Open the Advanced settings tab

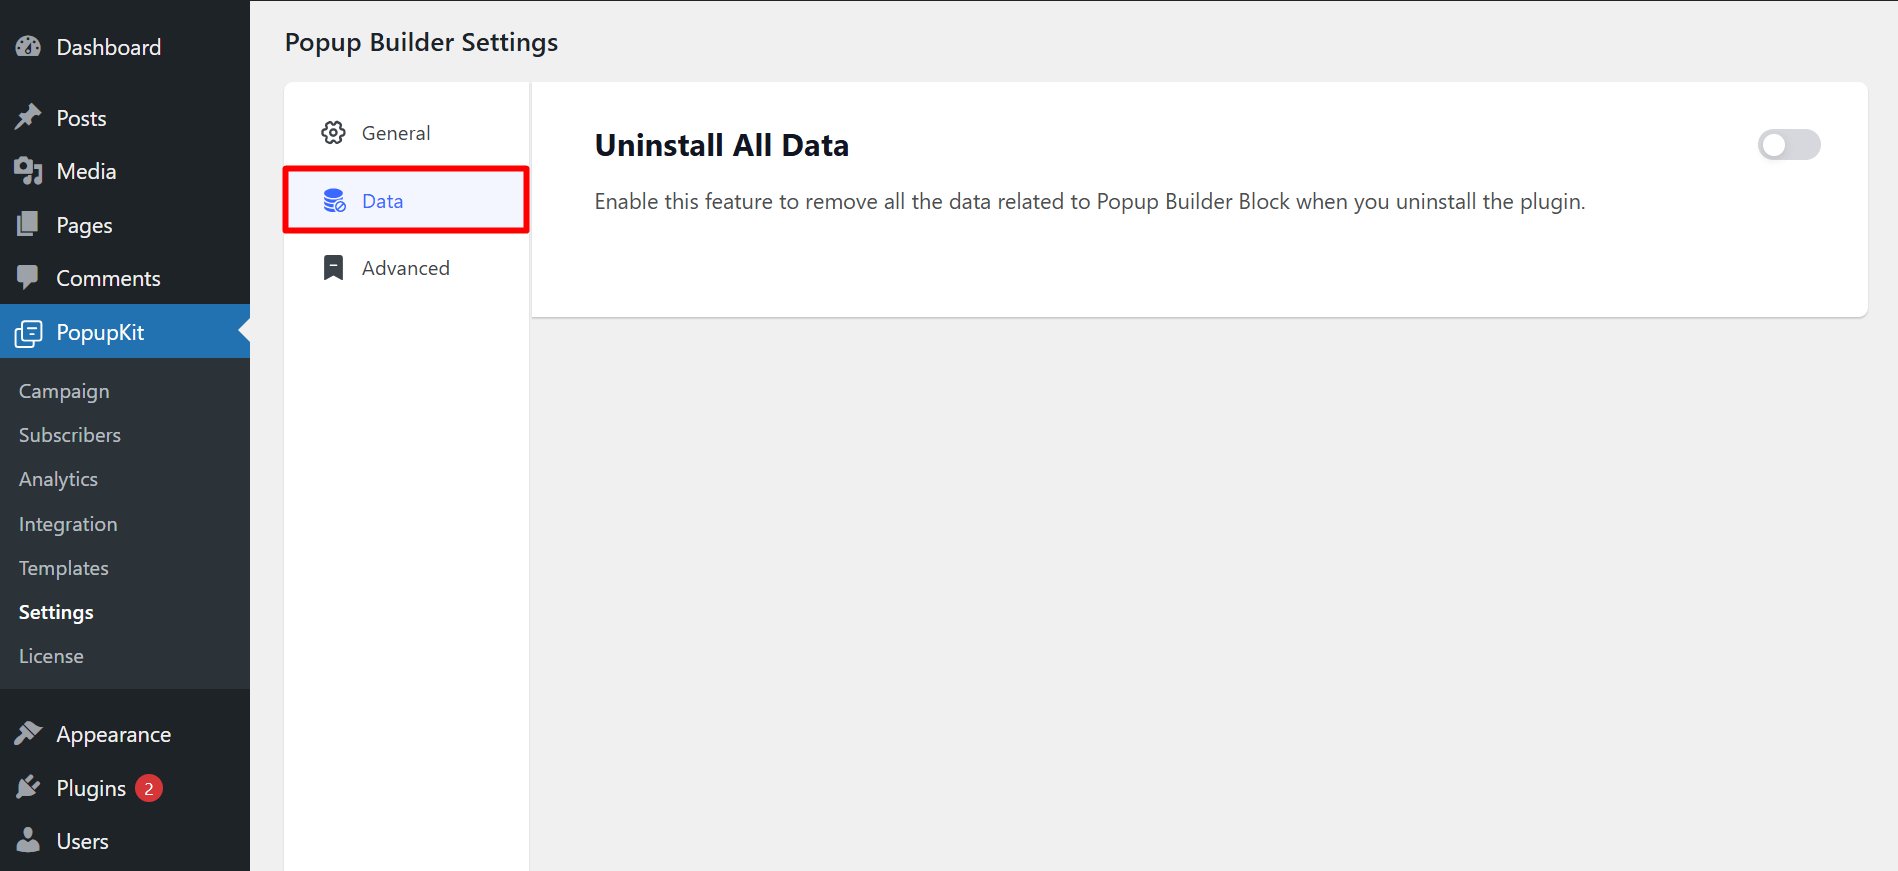pyautogui.click(x=405, y=268)
